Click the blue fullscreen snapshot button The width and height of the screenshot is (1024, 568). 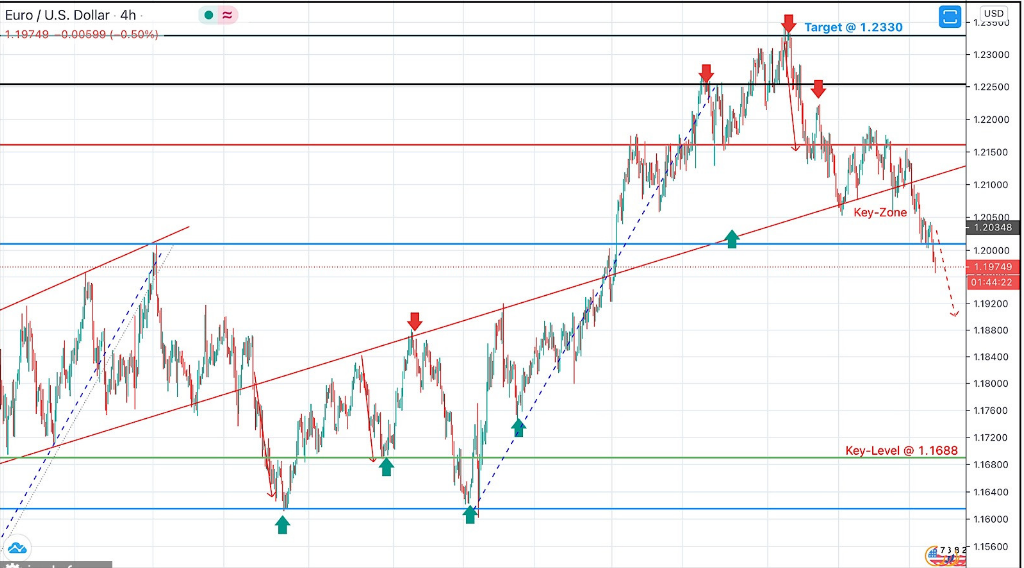coord(949,17)
